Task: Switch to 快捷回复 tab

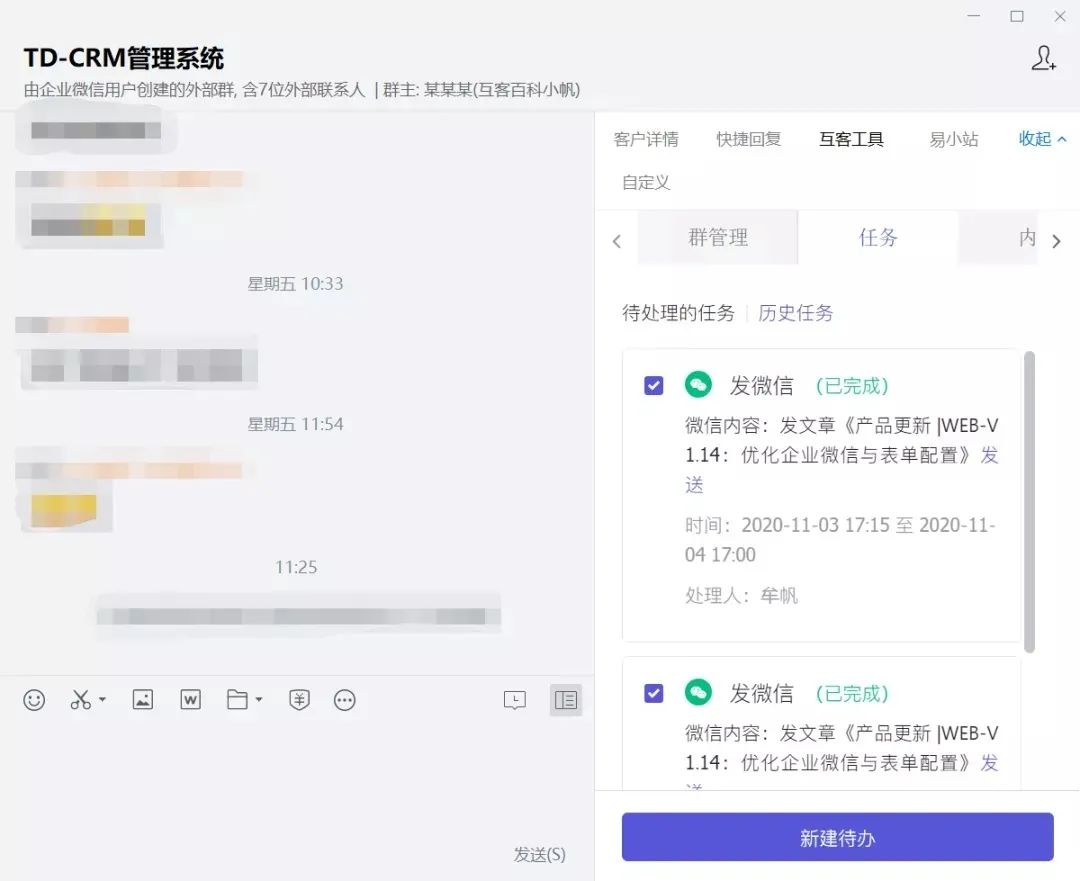Action: tap(749, 139)
